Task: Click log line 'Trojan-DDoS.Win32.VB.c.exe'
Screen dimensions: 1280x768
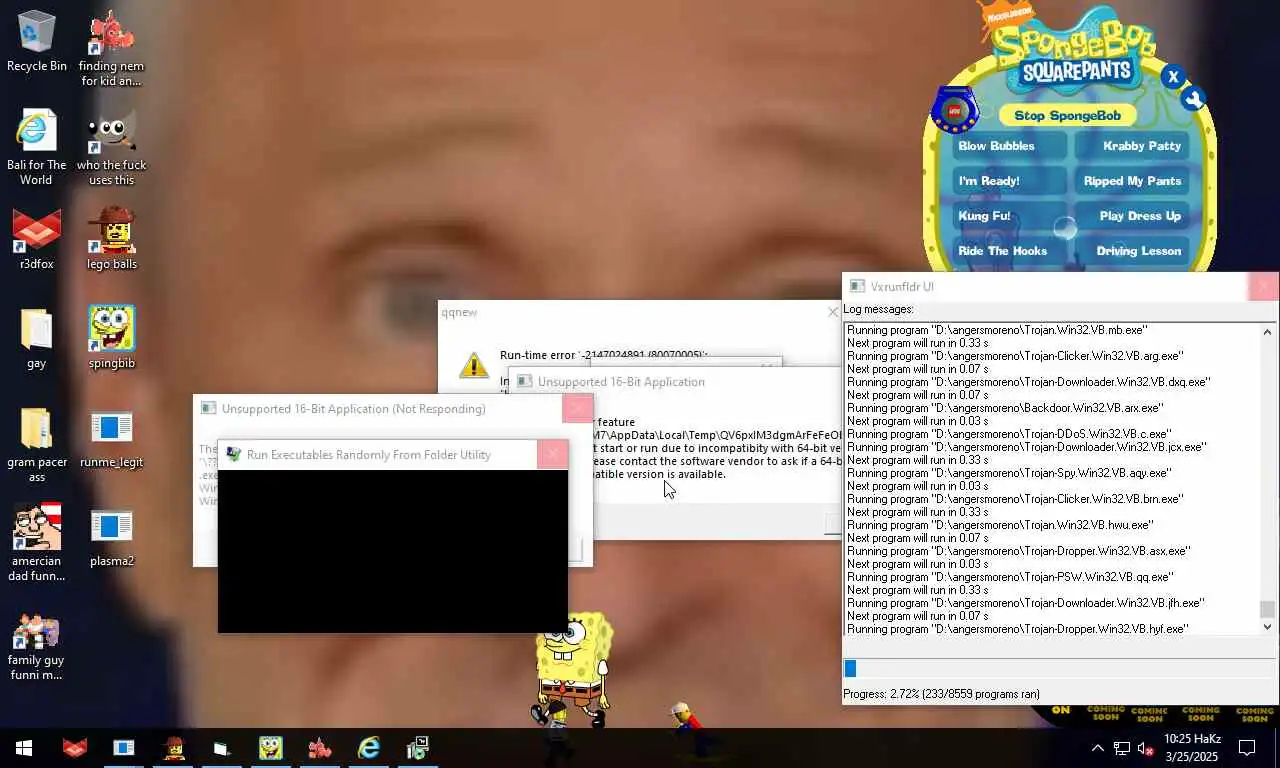Action: pos(1009,434)
